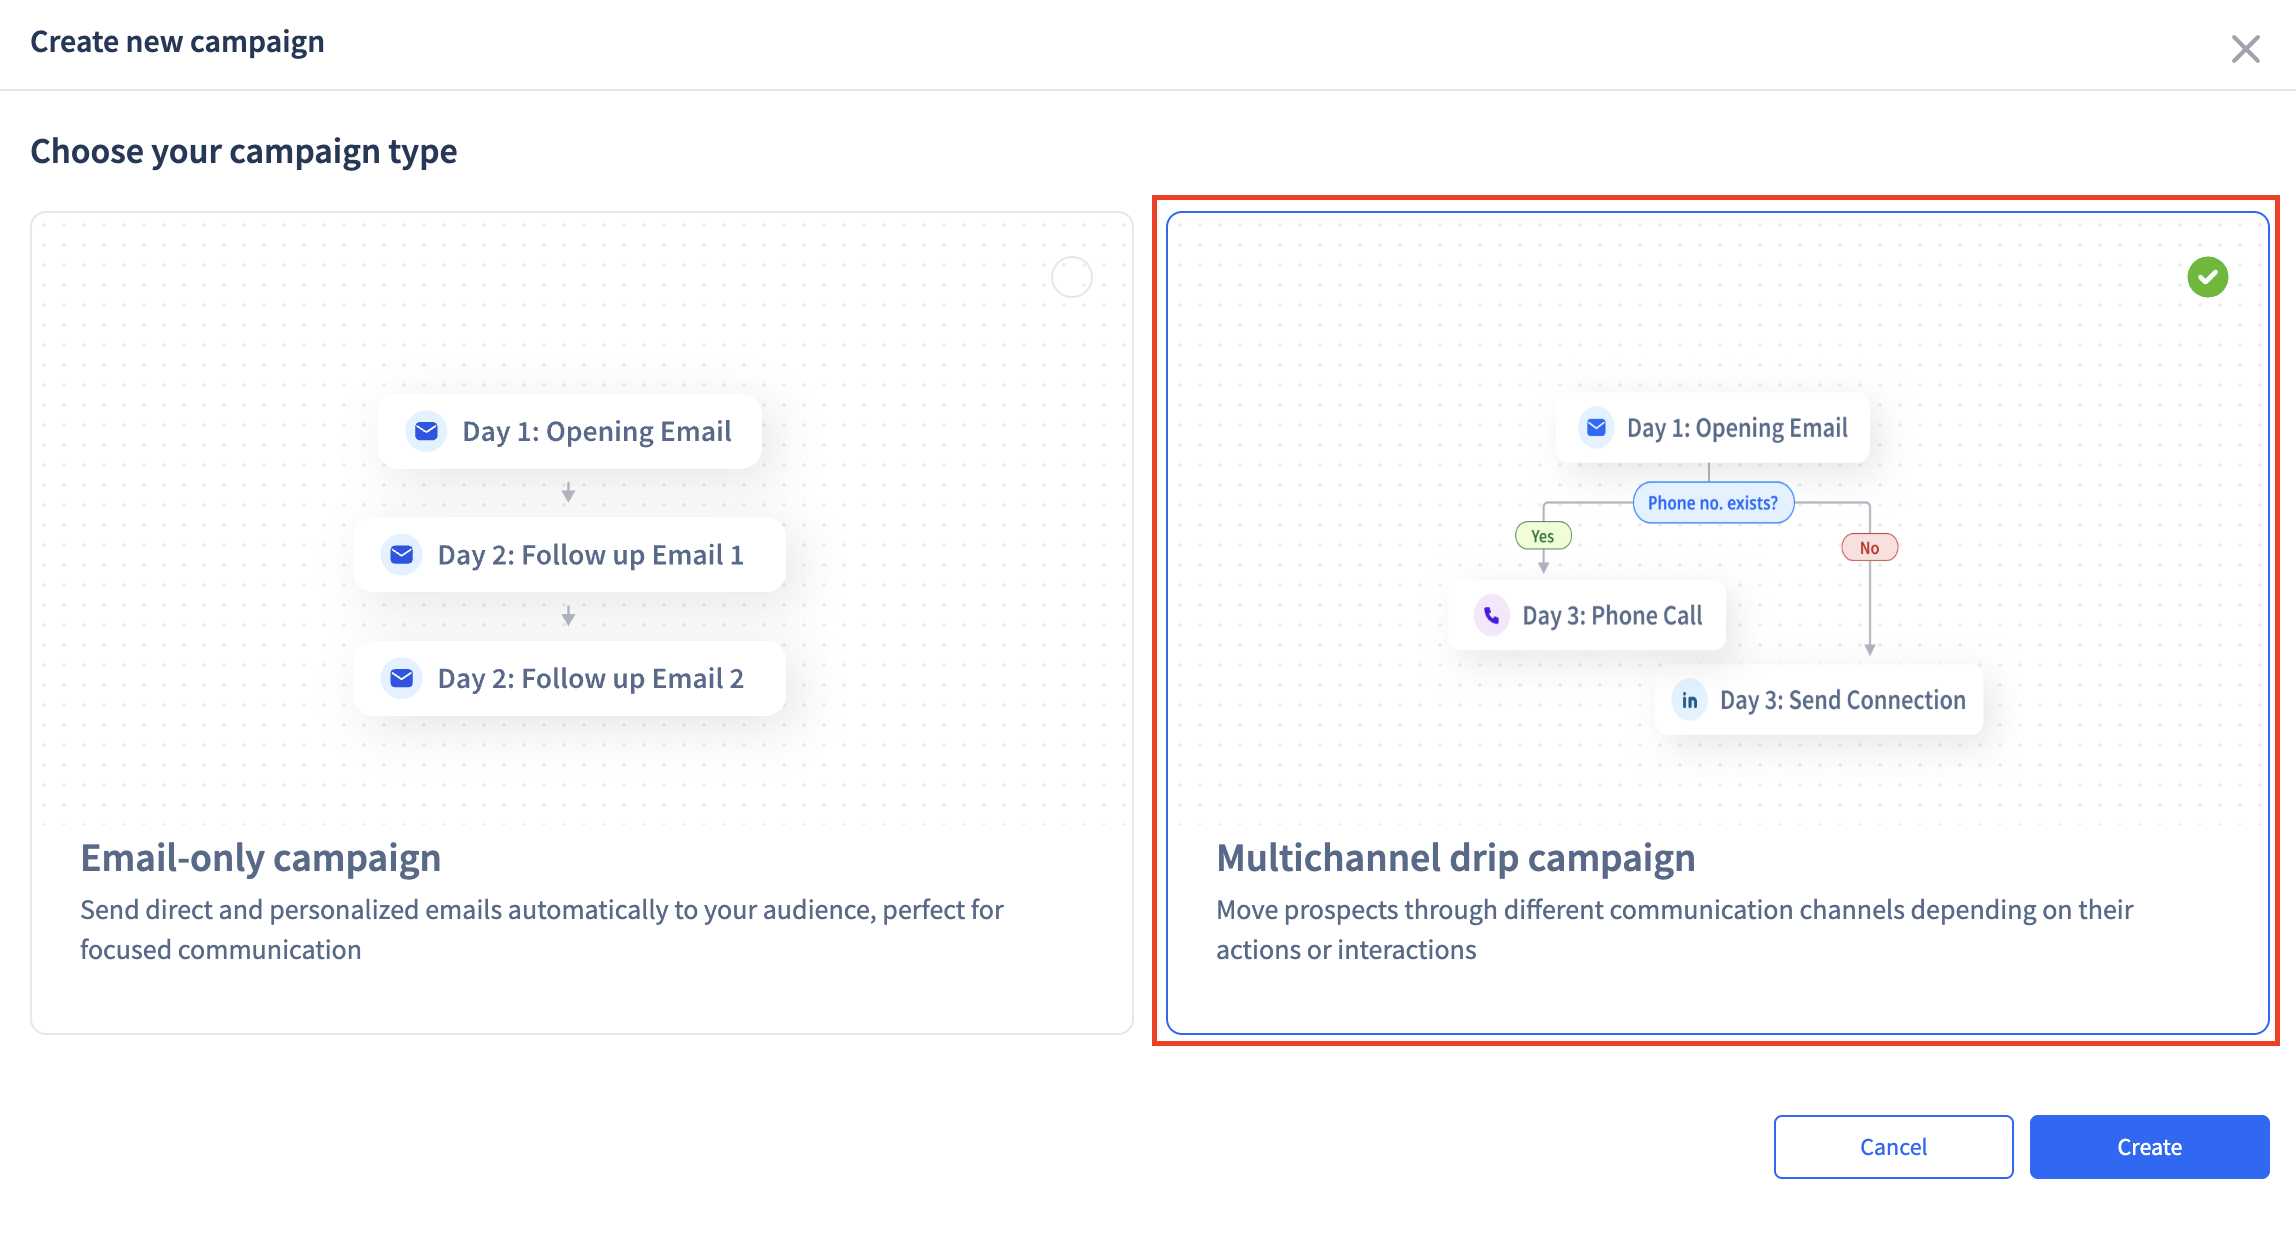Click the red No branch label
Viewport: 2296px width, 1238px height.
(x=1868, y=548)
